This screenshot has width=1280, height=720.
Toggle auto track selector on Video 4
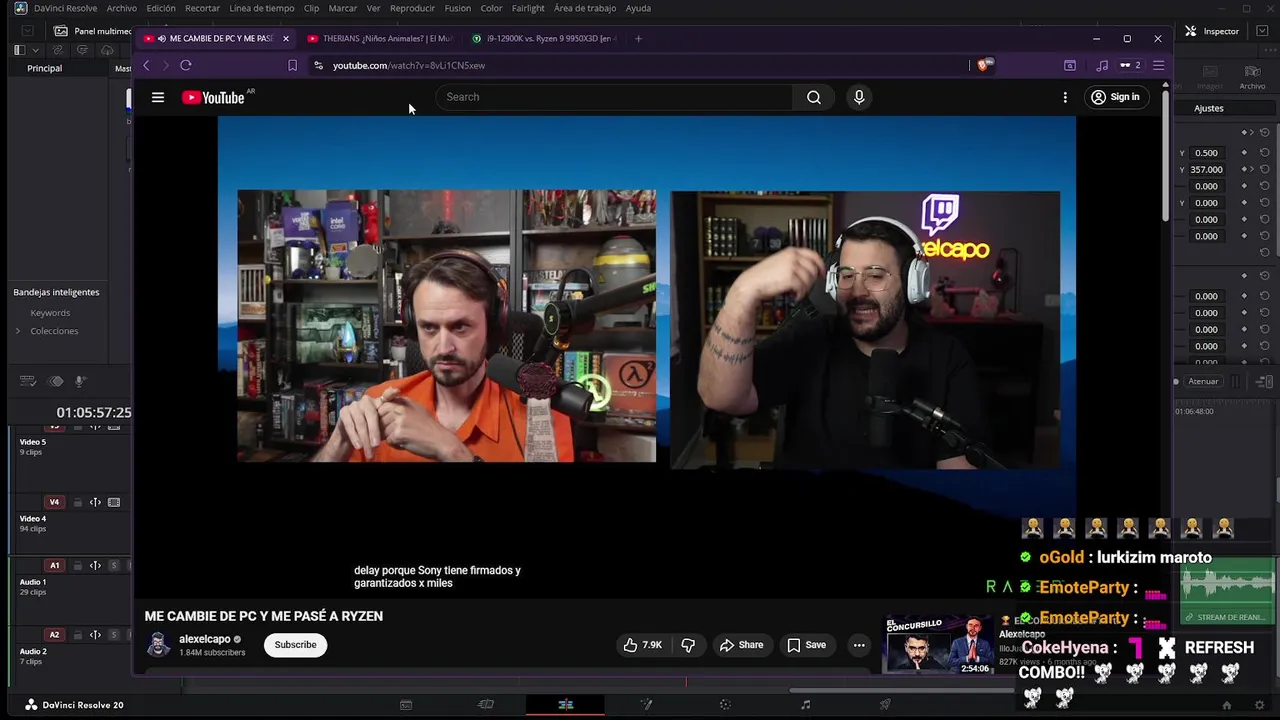95,502
